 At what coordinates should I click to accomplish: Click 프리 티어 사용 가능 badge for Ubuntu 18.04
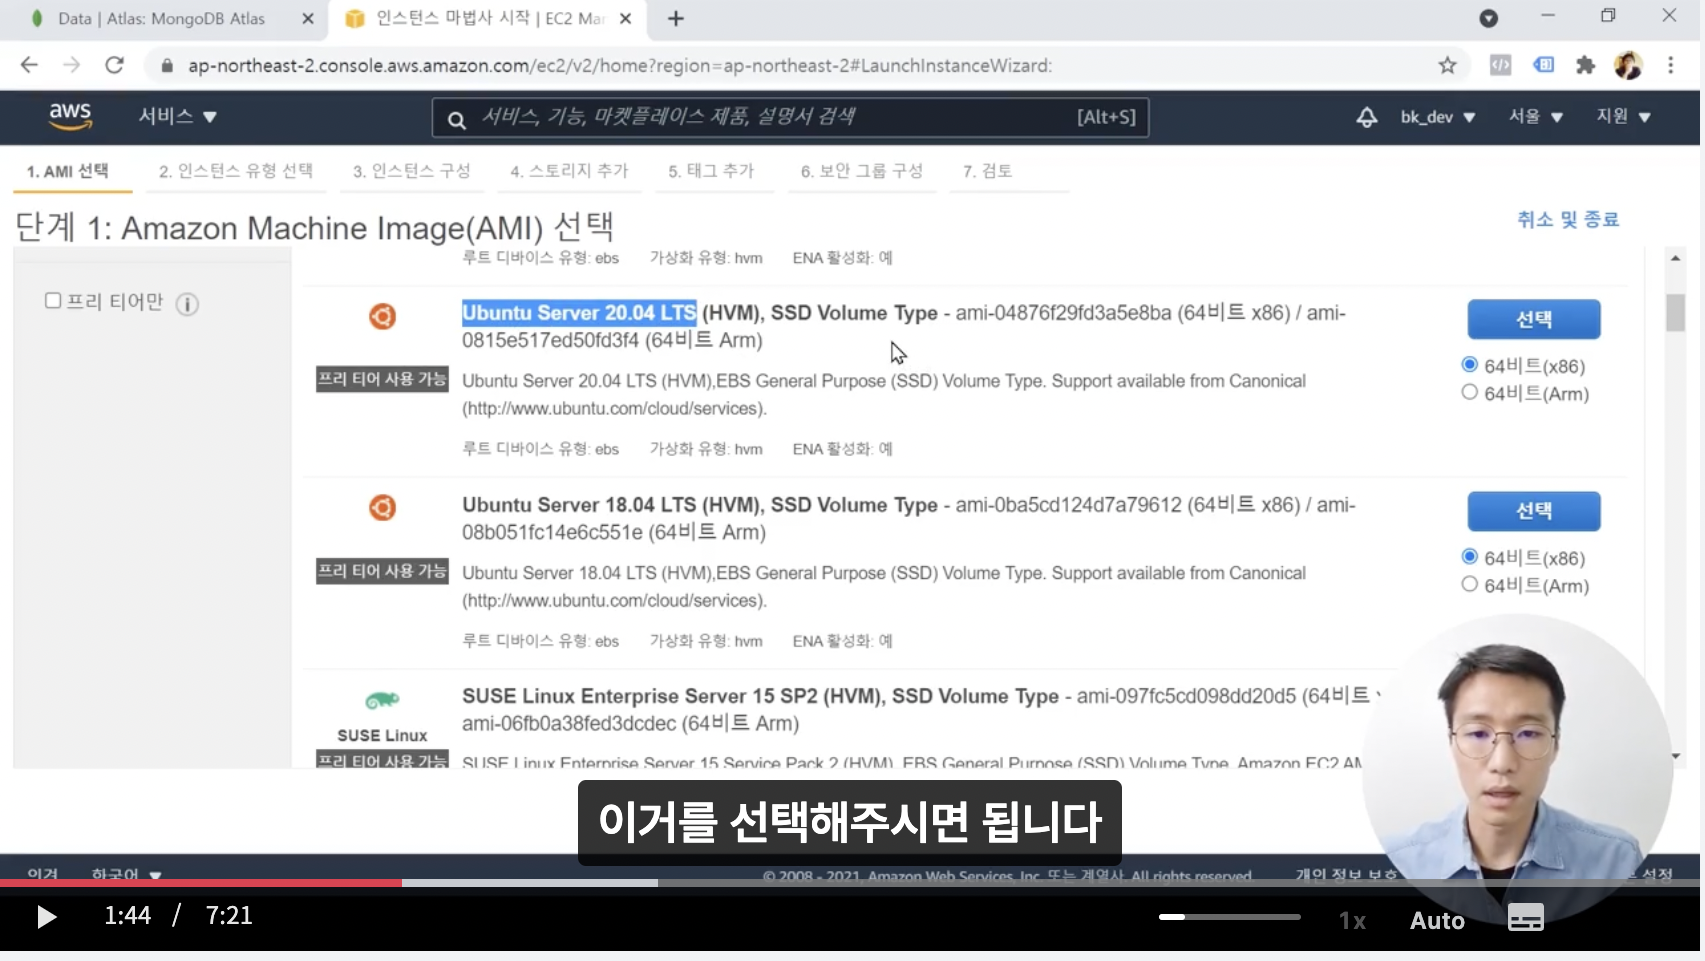coord(382,571)
